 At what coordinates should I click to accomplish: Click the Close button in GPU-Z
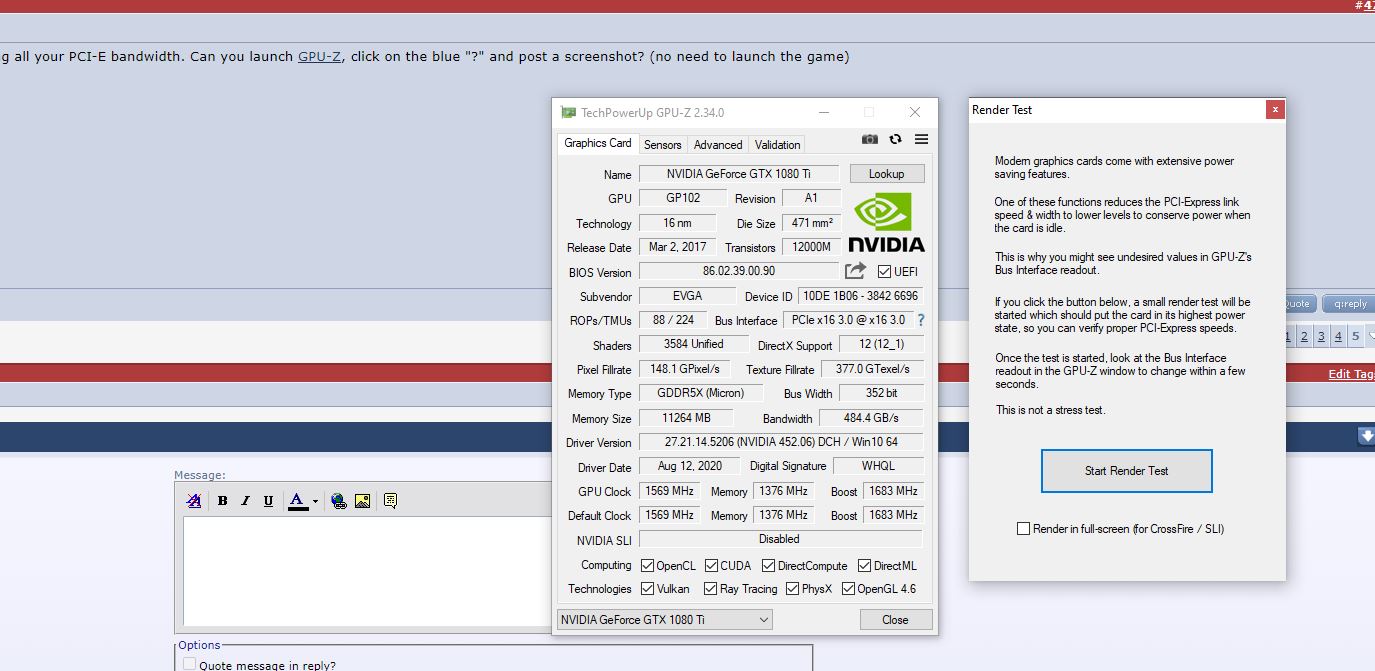[x=896, y=620]
